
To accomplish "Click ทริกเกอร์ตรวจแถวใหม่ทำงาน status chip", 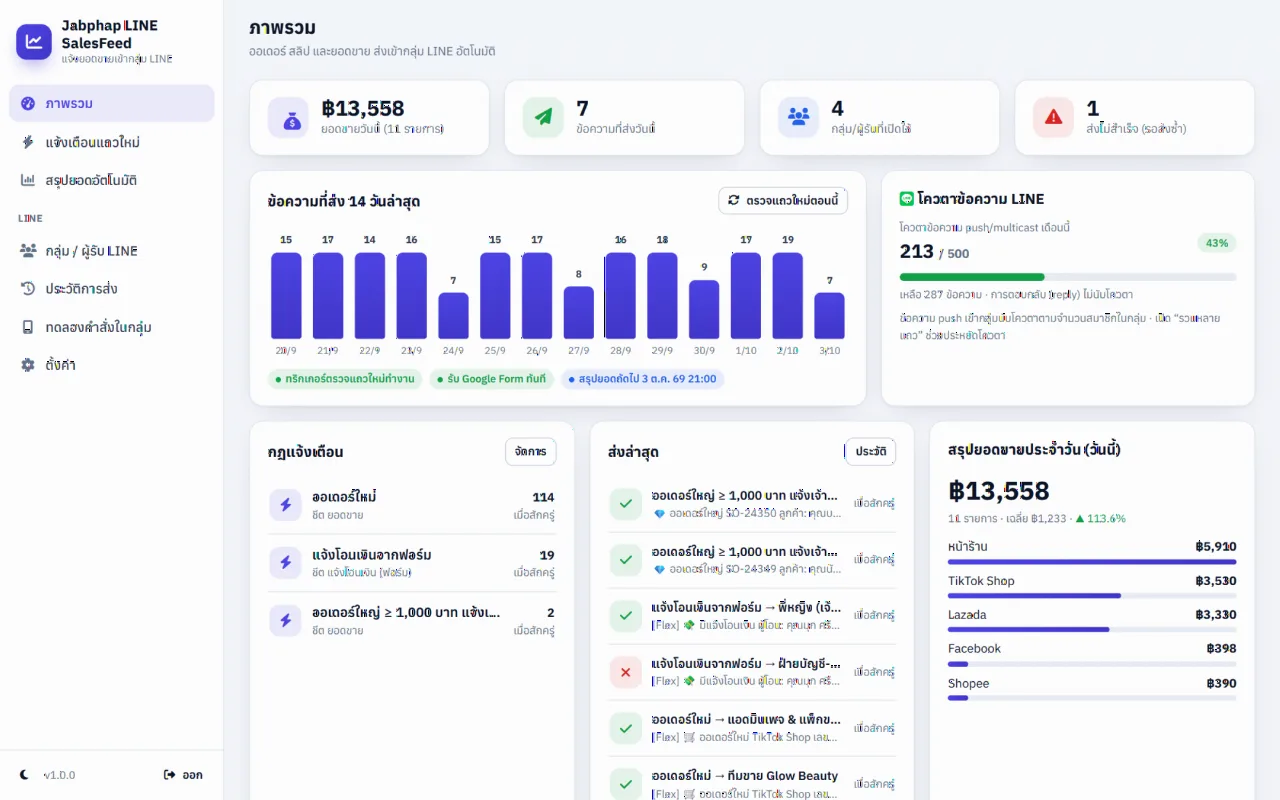I will click(346, 379).
